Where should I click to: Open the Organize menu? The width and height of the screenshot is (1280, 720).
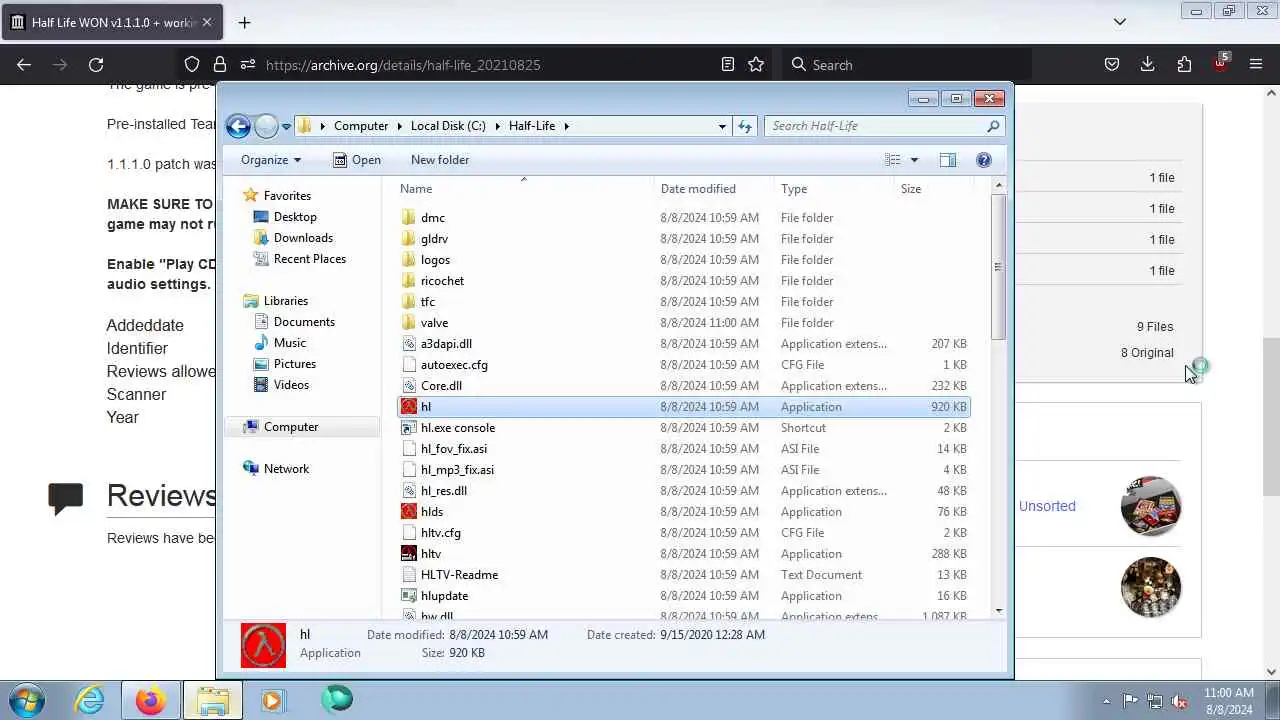coord(270,160)
